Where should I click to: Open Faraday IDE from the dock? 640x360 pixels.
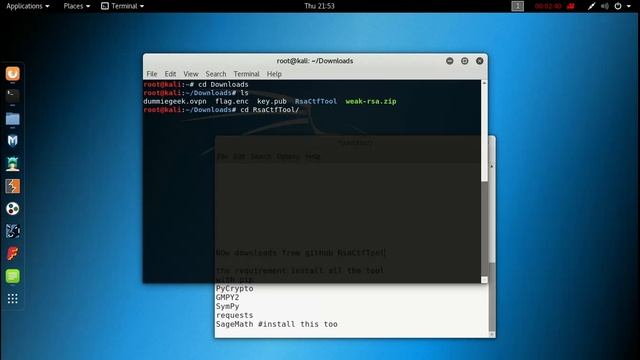[13, 253]
